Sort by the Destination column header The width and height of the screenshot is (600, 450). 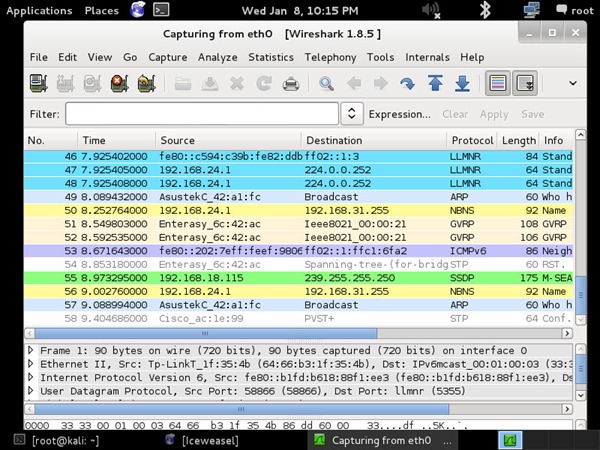pyautogui.click(x=374, y=140)
